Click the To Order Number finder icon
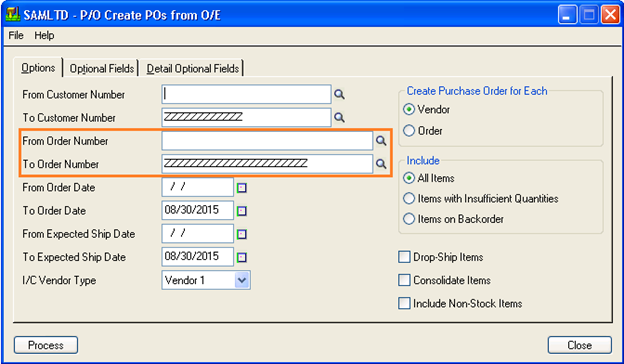 pyautogui.click(x=381, y=164)
